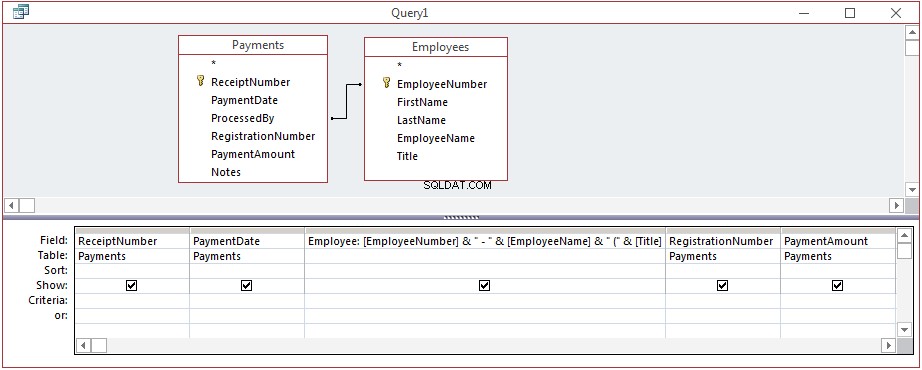Click the up arrow of design grid scrollbar
922x370 pixels.
[x=904, y=236]
